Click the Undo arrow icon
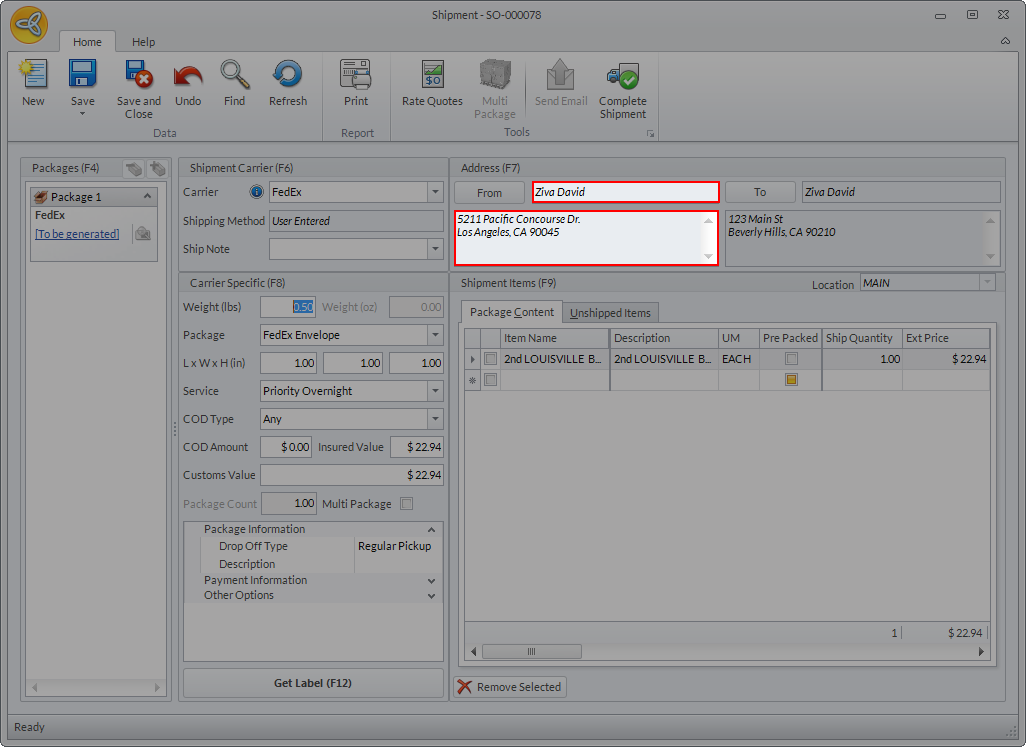 click(188, 76)
